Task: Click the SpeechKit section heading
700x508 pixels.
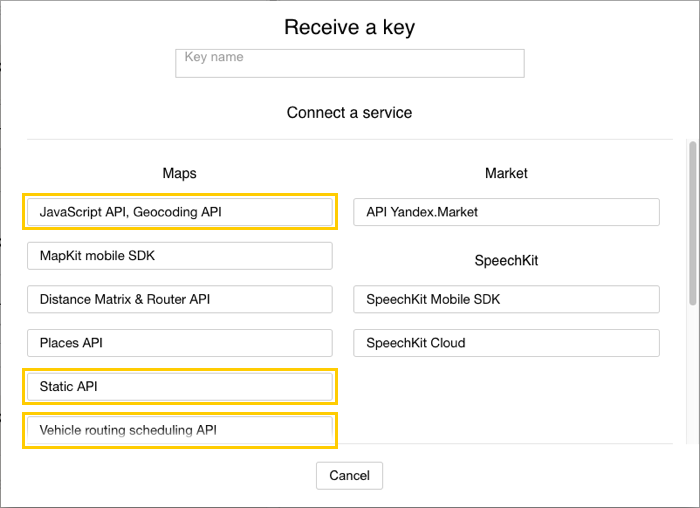Action: click(x=506, y=260)
